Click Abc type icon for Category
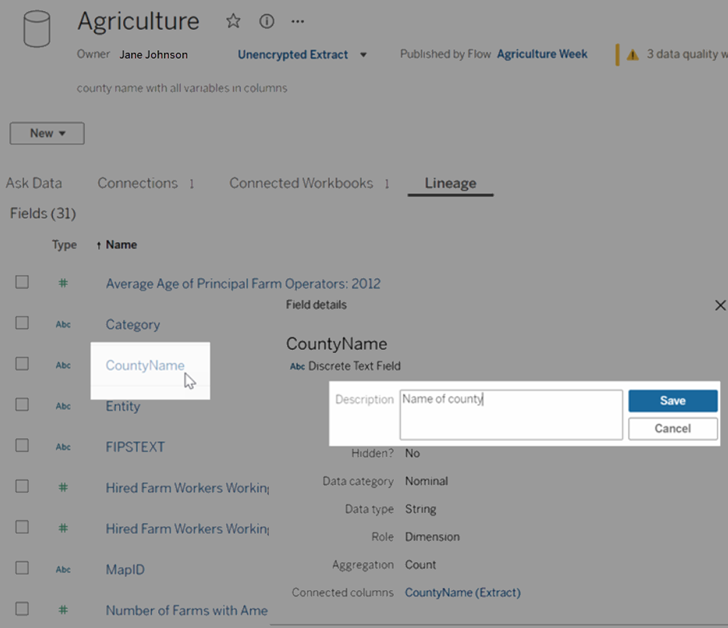Screen dimensions: 728x628 tap(63, 324)
